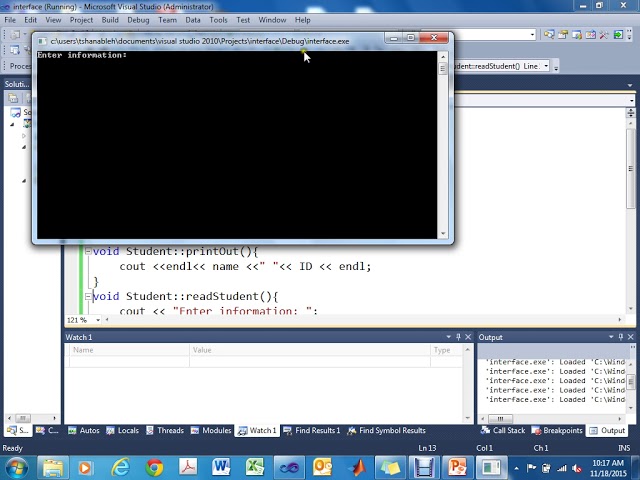Switch to the Find Results 1 tab
The image size is (640, 480).
(x=311, y=430)
